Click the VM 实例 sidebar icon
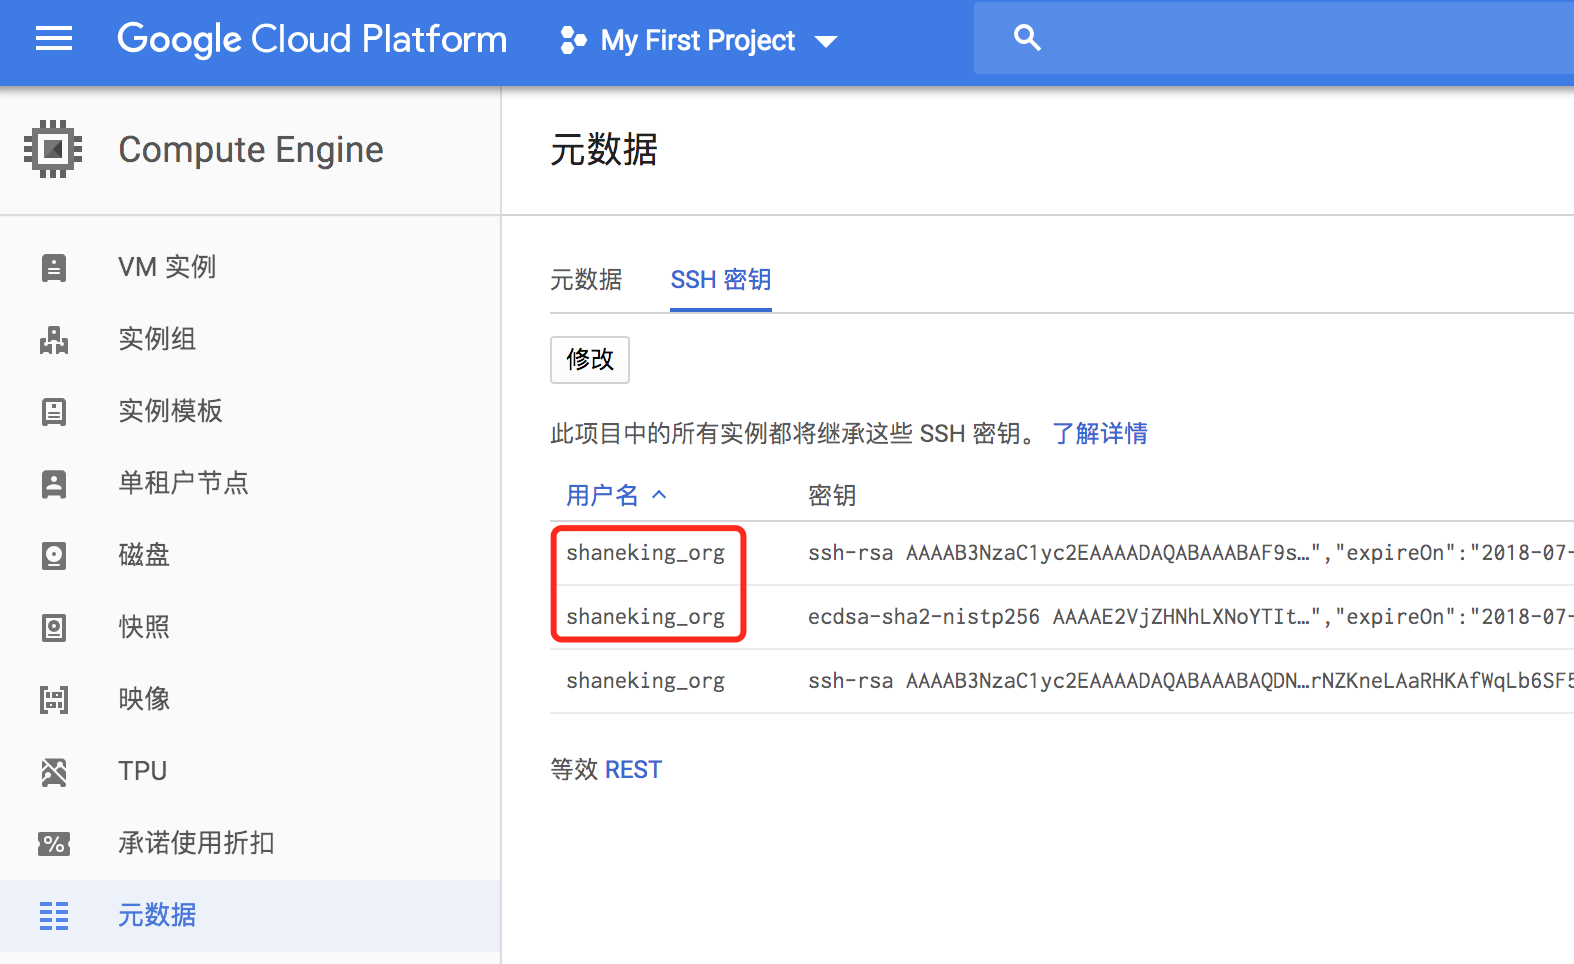Image resolution: width=1574 pixels, height=964 pixels. point(54,267)
